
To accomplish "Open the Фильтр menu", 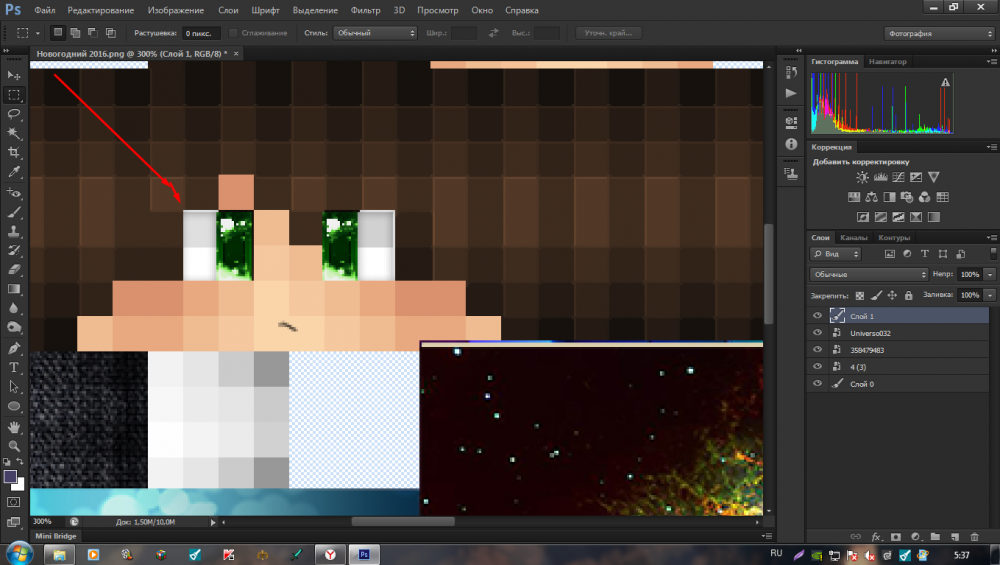I will pos(365,10).
